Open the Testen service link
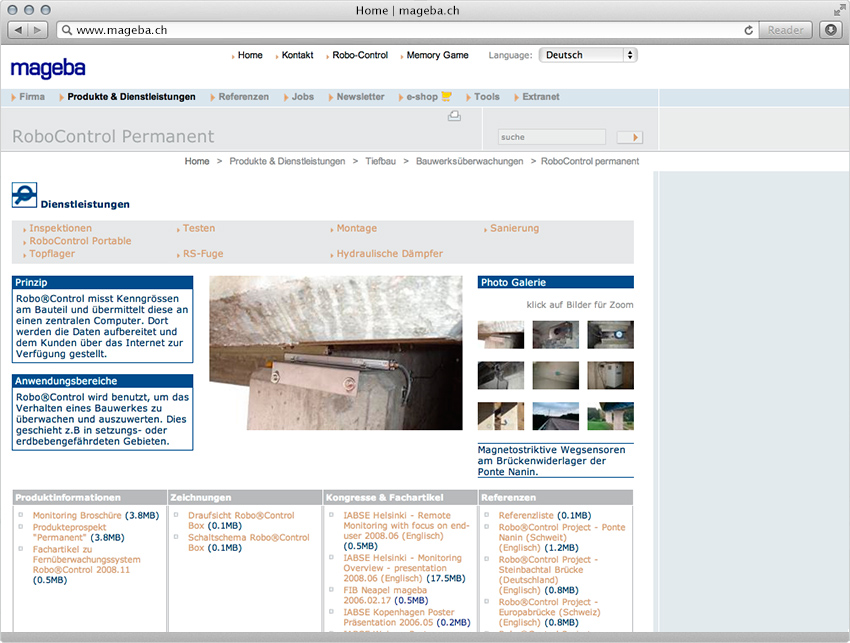850x643 pixels. click(x=199, y=228)
